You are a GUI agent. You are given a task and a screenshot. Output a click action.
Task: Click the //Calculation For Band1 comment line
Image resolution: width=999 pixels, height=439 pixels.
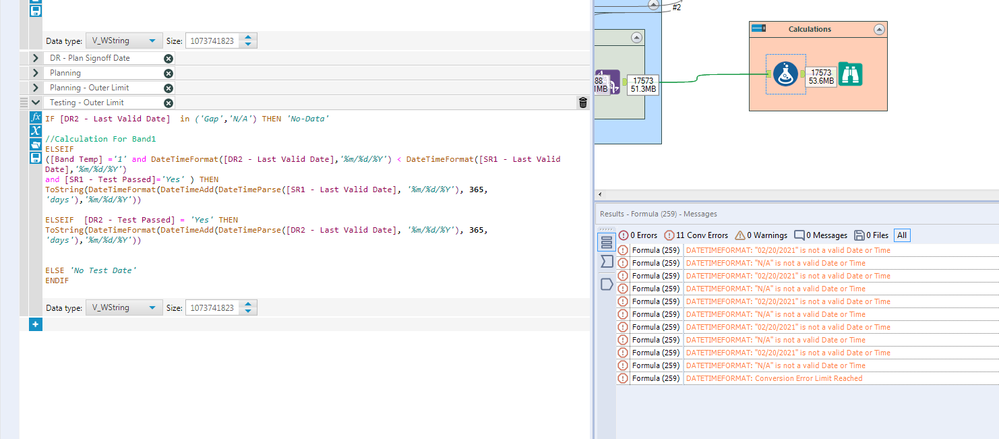click(x=101, y=138)
